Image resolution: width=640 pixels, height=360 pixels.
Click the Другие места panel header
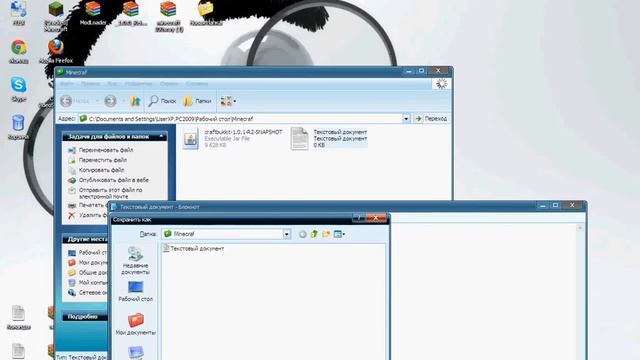(x=85, y=239)
